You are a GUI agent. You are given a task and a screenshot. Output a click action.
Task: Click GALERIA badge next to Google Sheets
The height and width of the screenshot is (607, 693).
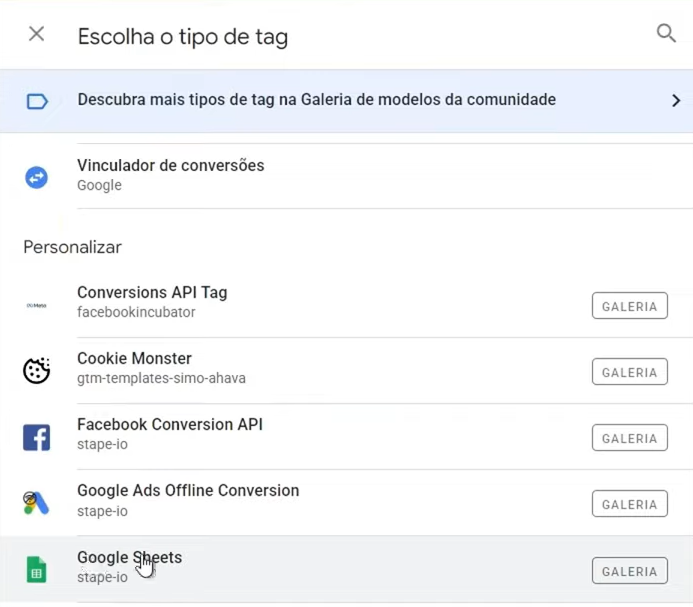point(629,571)
